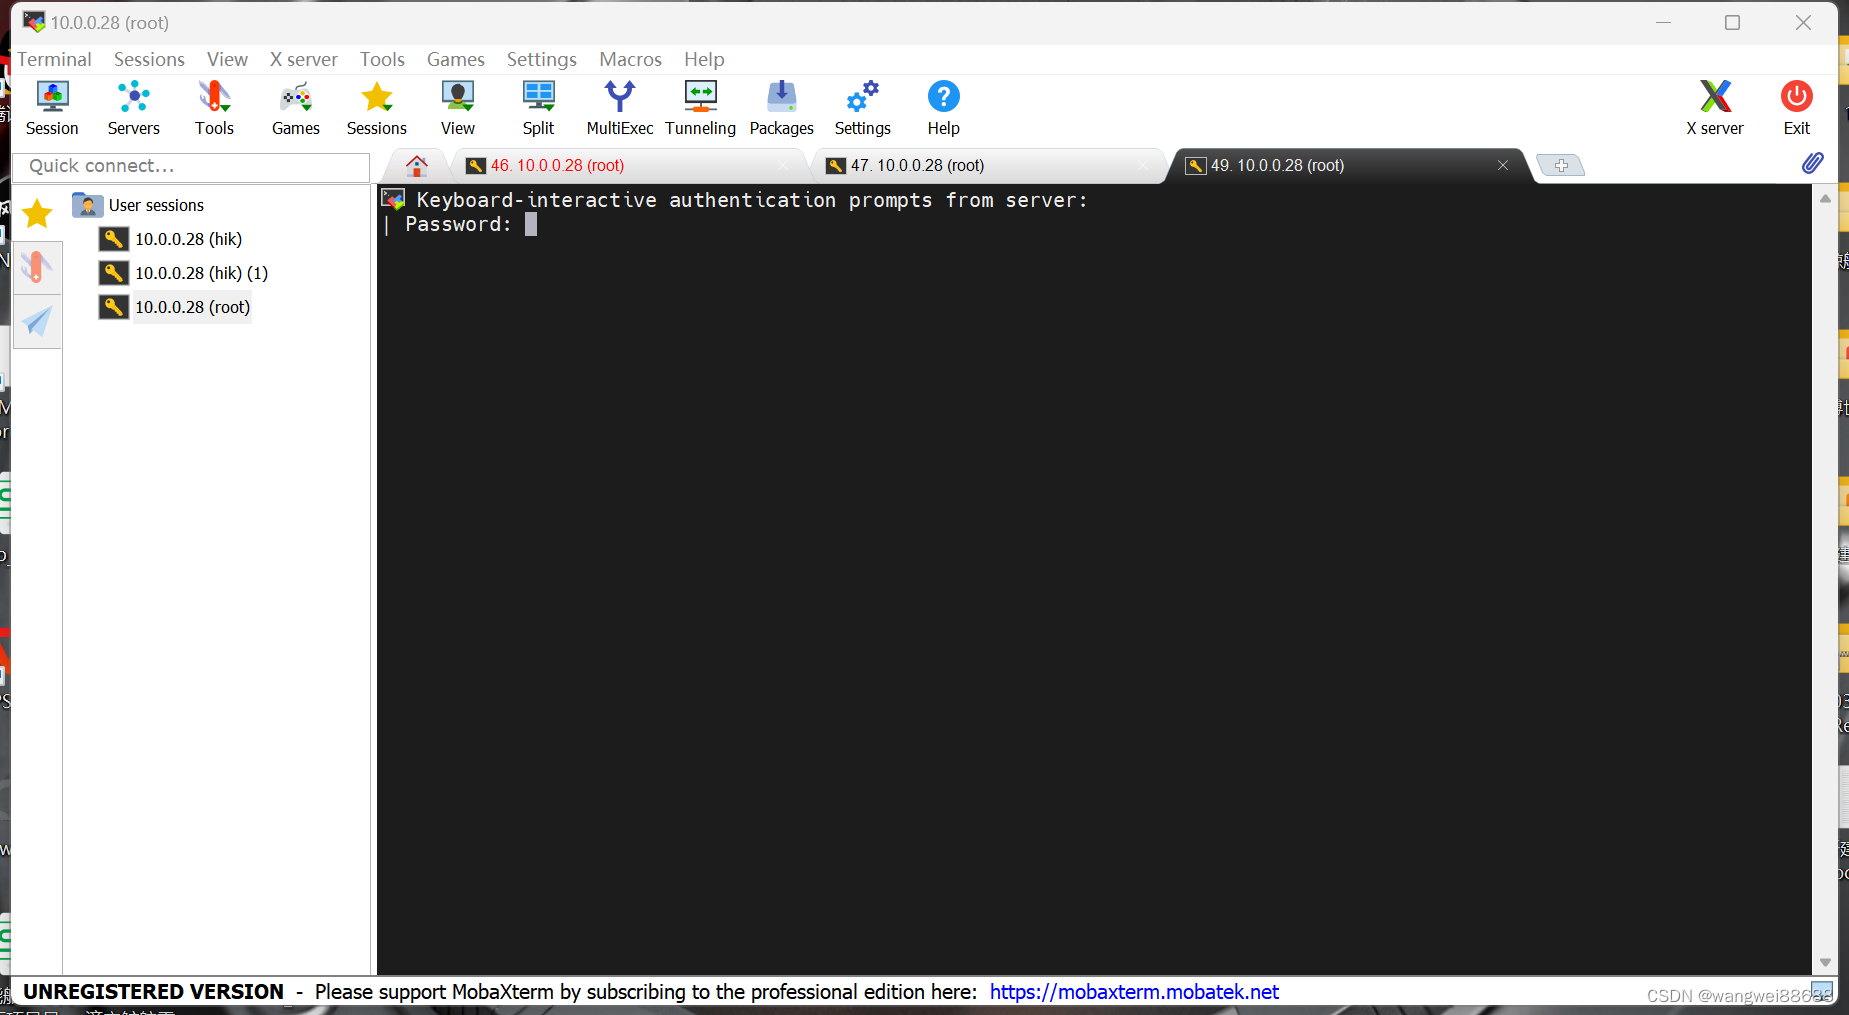Click the Quick connect input field
The height and width of the screenshot is (1015, 1849).
click(x=191, y=166)
